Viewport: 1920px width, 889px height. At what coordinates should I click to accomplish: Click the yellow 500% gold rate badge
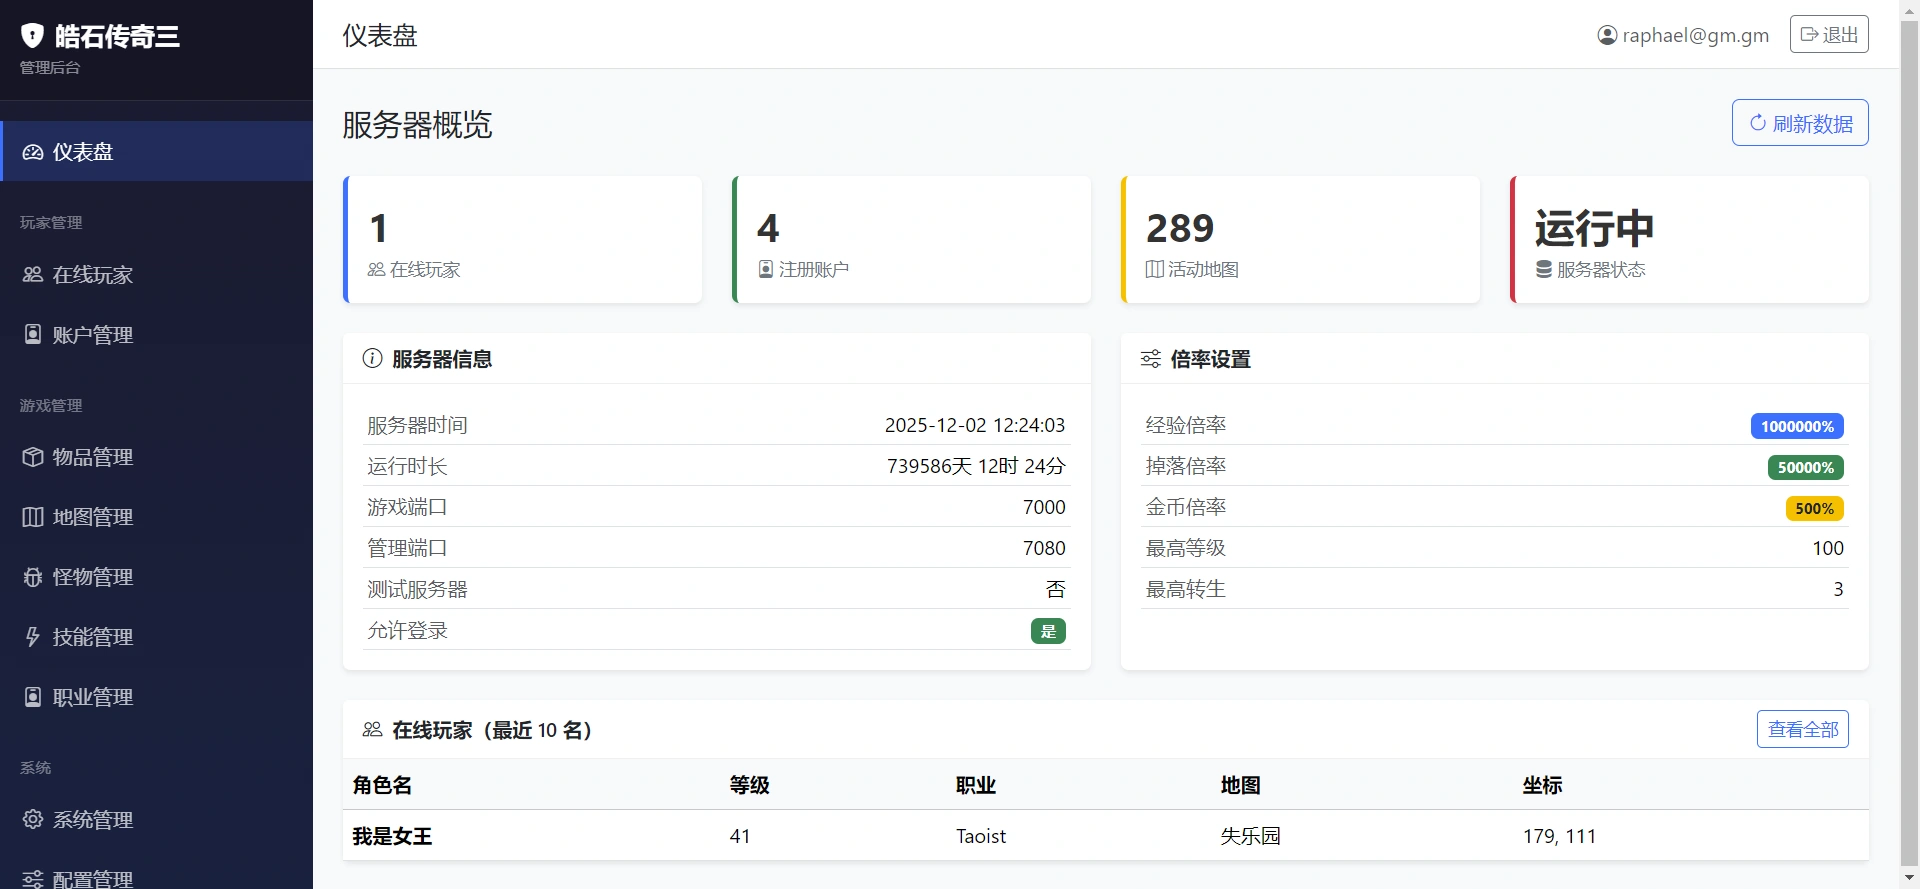click(x=1814, y=509)
